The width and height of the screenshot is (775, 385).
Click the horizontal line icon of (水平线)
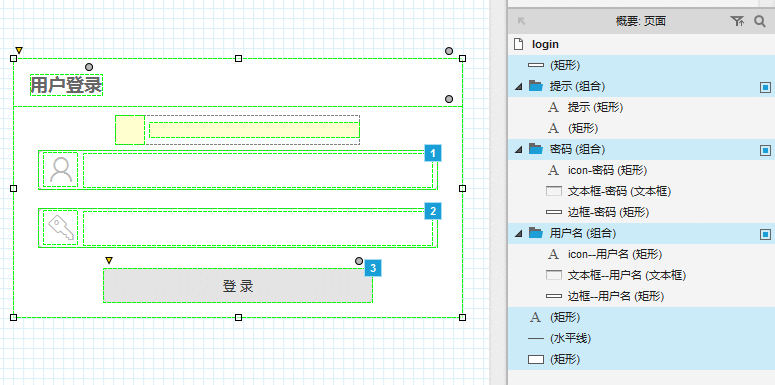(536, 339)
